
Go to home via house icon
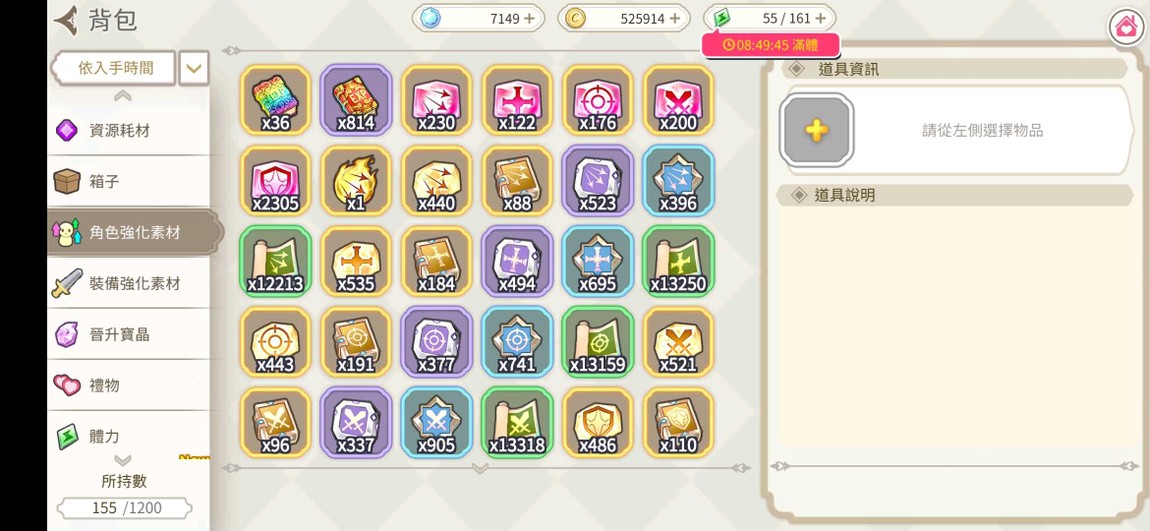(1126, 28)
